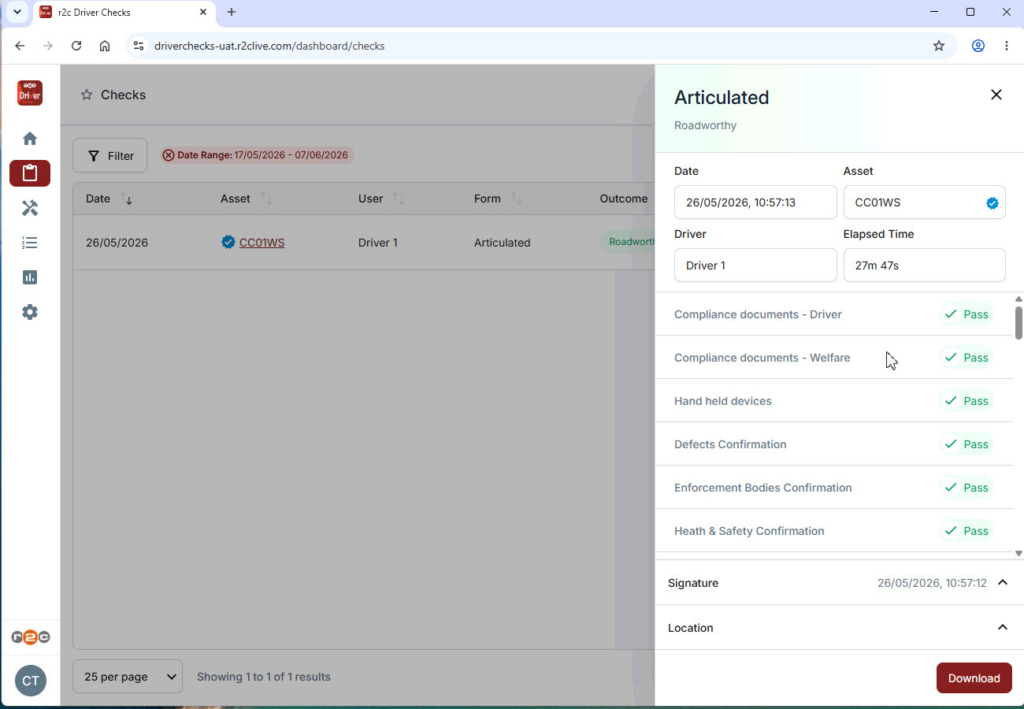Click the Roadworthy outcome badge in table
1024x709 pixels.
point(628,242)
